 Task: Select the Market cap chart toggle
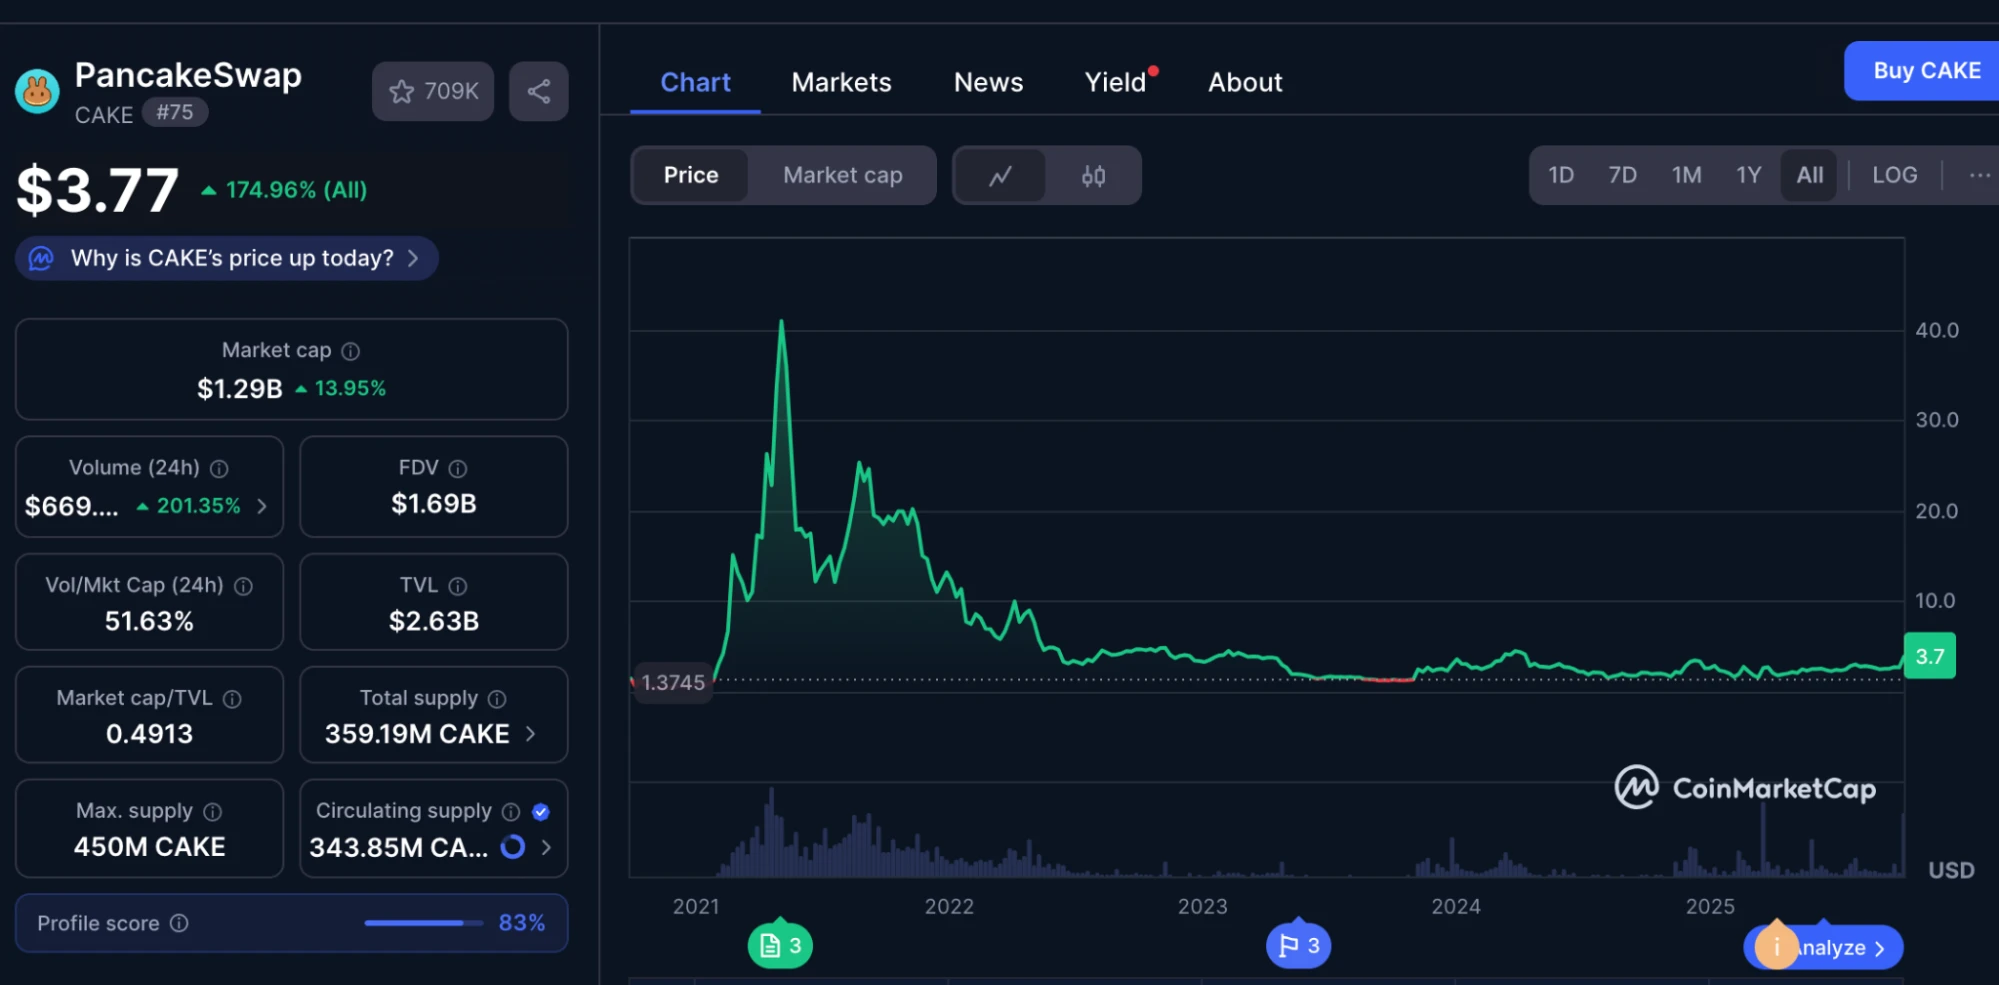tap(842, 175)
